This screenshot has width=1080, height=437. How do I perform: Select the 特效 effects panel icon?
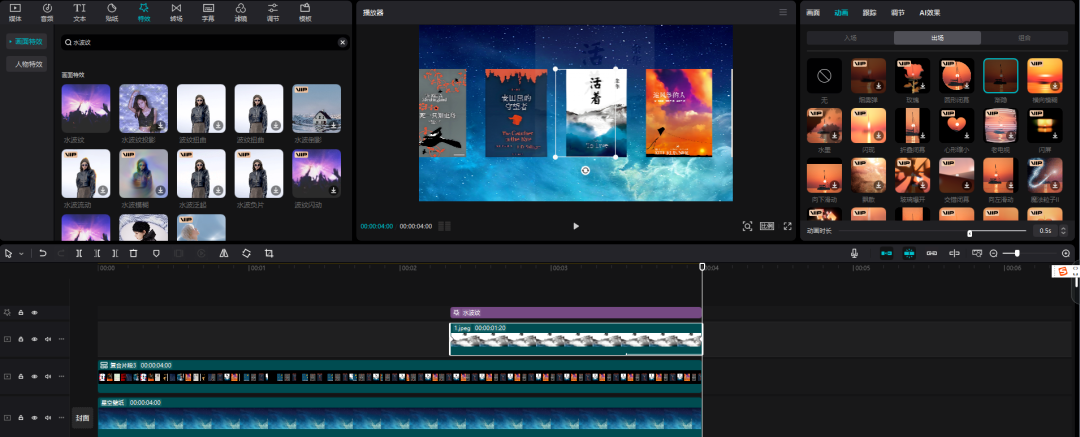(144, 12)
